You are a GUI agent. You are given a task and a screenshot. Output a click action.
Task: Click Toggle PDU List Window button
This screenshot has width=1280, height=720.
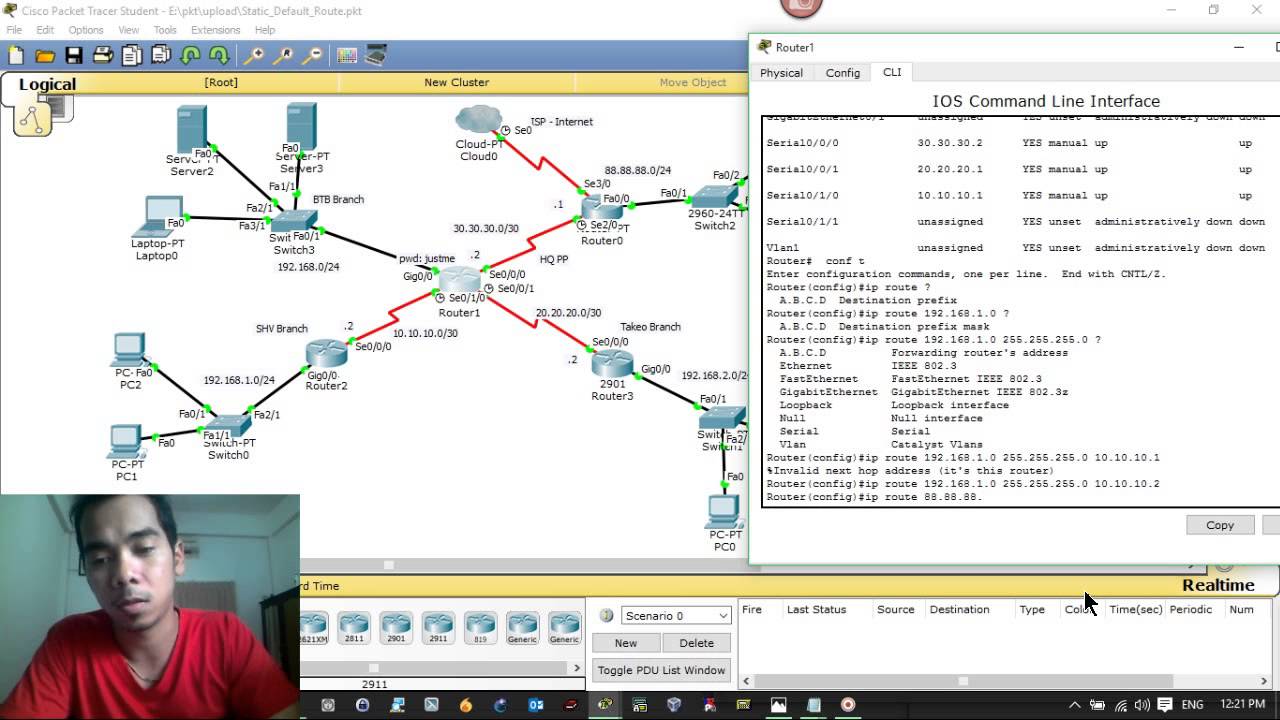tap(662, 670)
